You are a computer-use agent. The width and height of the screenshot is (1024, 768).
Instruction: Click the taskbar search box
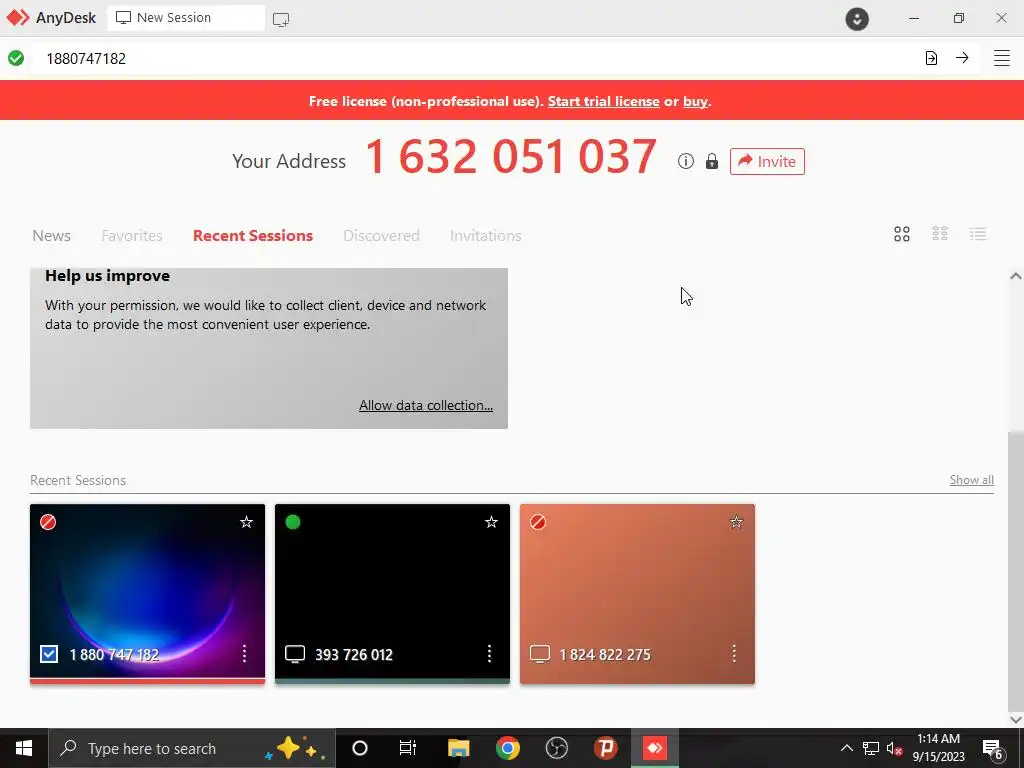[192, 748]
